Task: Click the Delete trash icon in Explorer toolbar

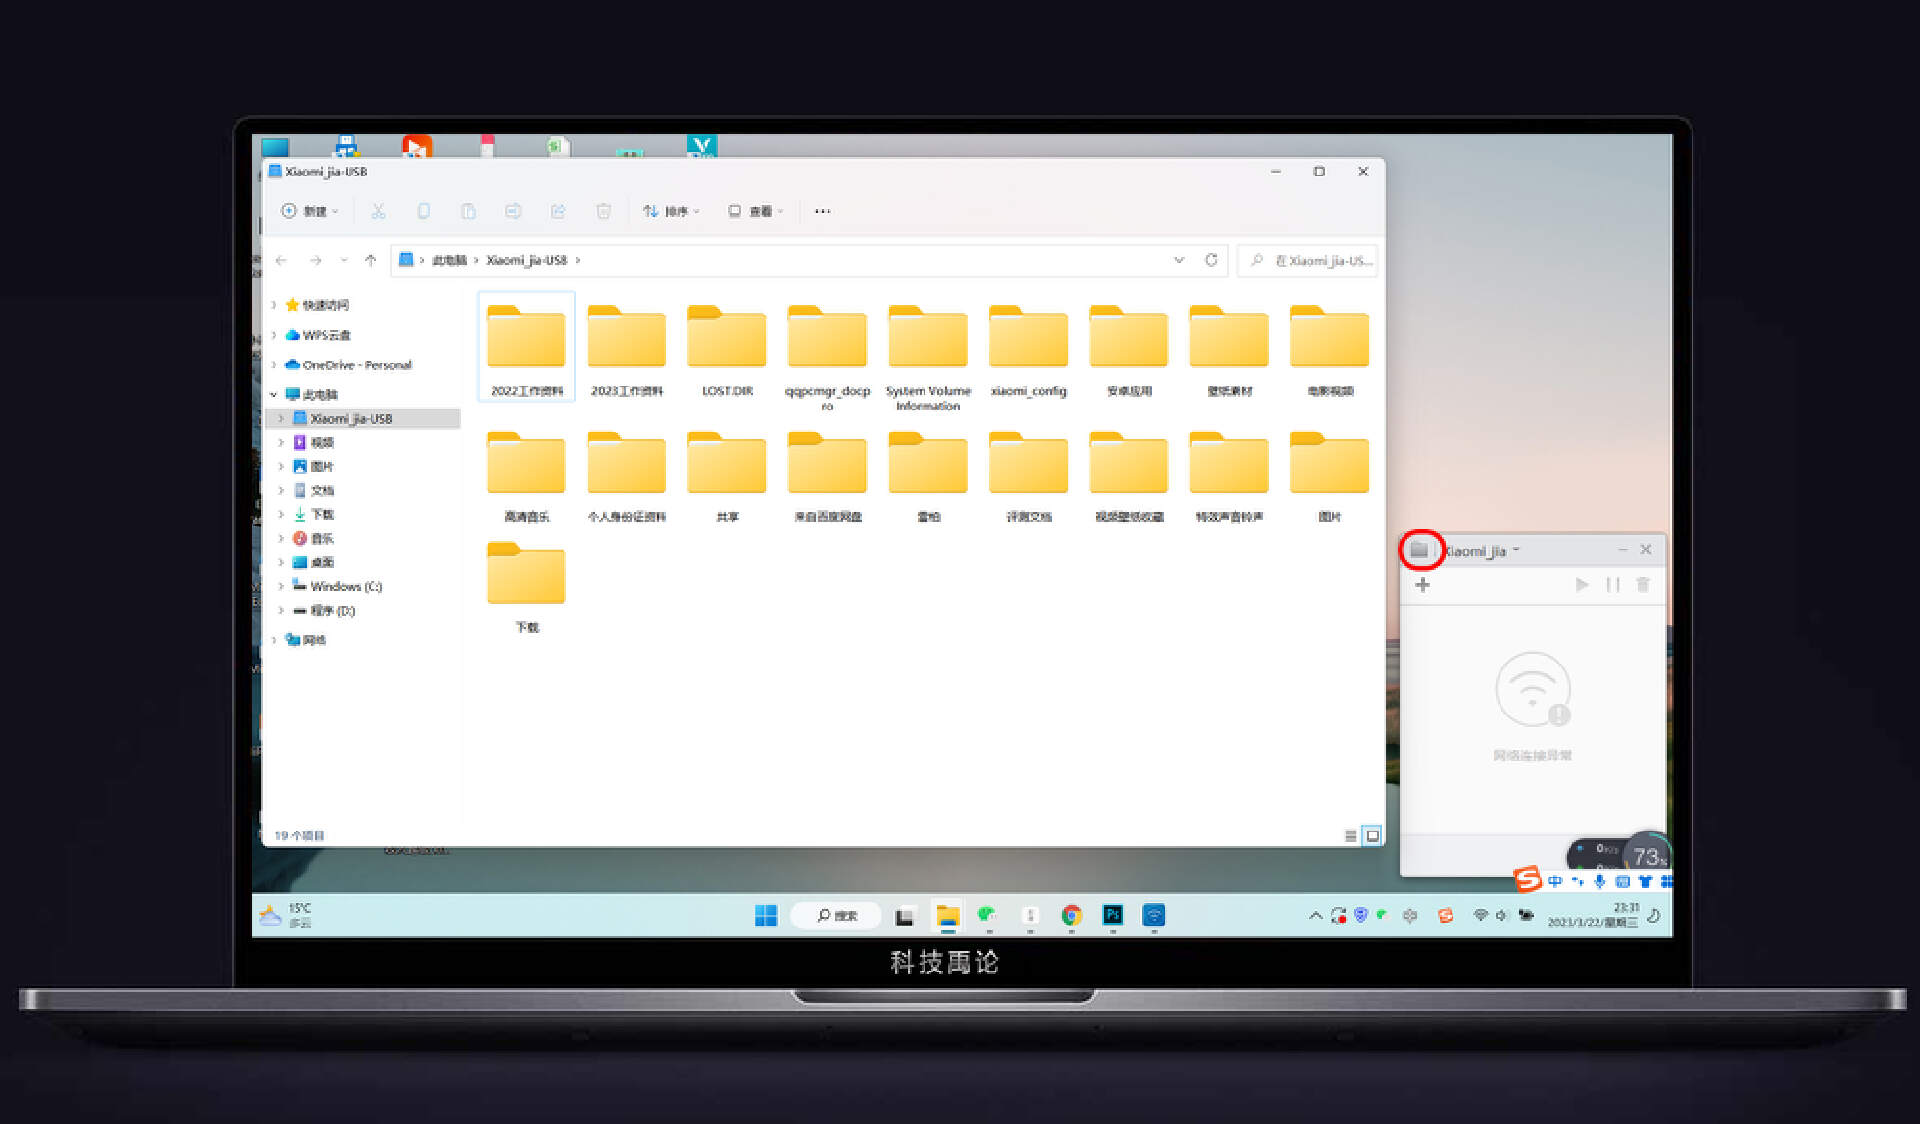Action: pos(603,211)
